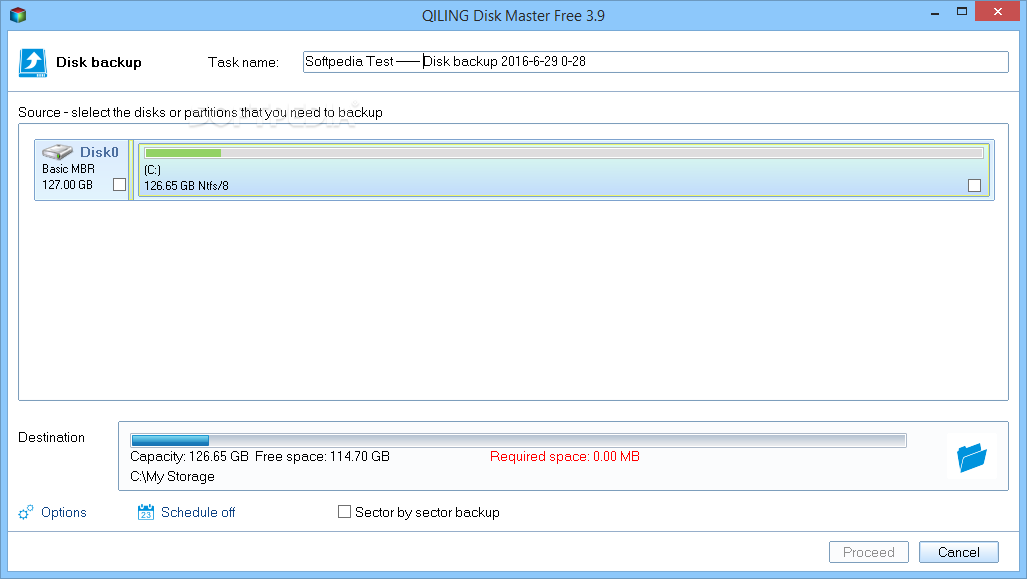Maximize the QILING Disk Master window
1027x579 pixels.
tap(962, 12)
